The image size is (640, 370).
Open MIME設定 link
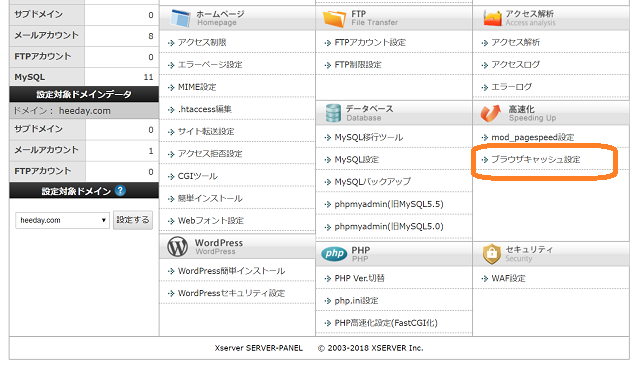(197, 87)
